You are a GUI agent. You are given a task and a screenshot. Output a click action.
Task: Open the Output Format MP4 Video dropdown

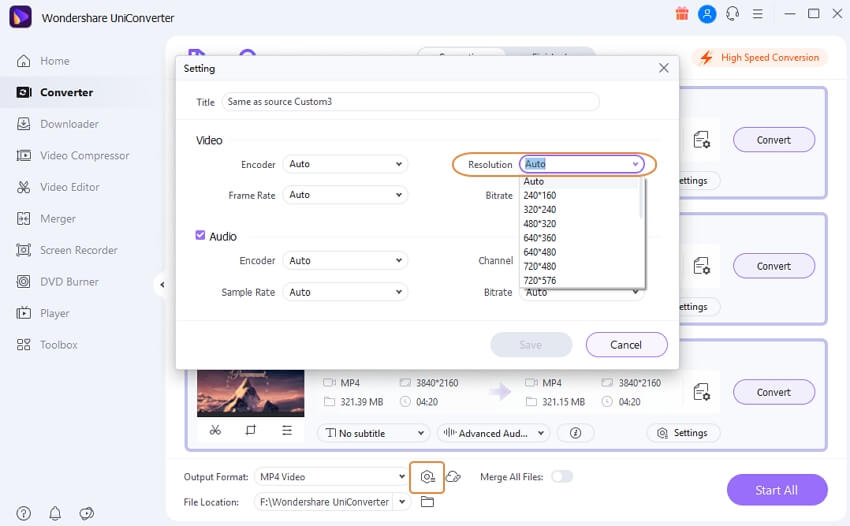point(332,477)
